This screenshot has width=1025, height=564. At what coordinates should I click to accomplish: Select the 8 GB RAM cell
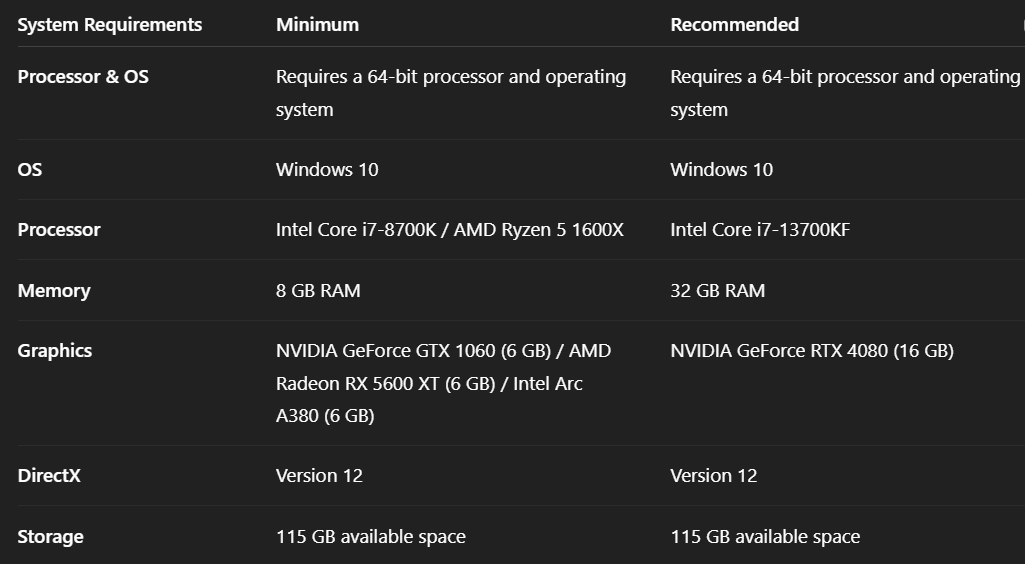pos(318,291)
